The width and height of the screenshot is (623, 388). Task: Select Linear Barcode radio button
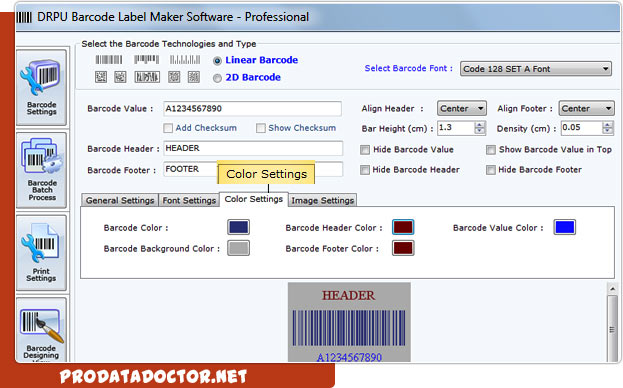(x=217, y=61)
